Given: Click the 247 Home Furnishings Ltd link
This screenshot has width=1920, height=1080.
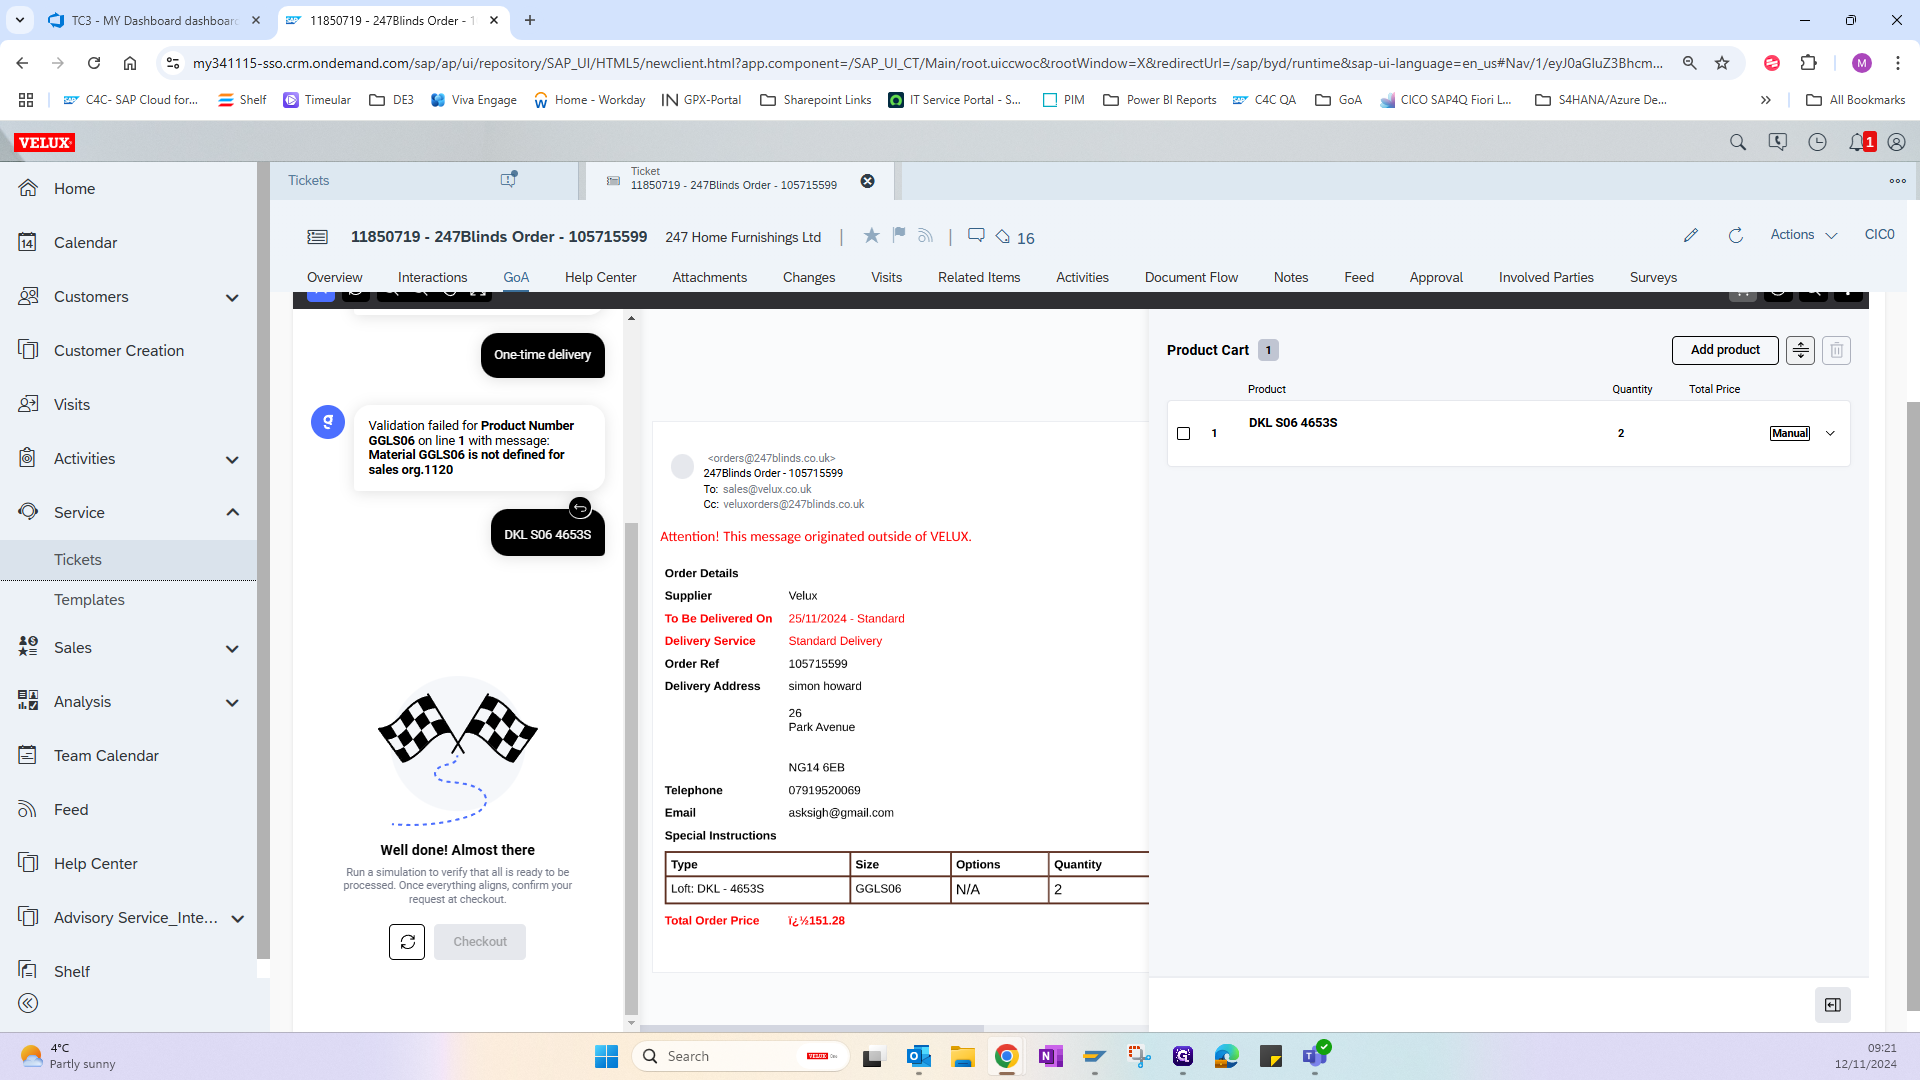Looking at the screenshot, I should click(x=743, y=237).
